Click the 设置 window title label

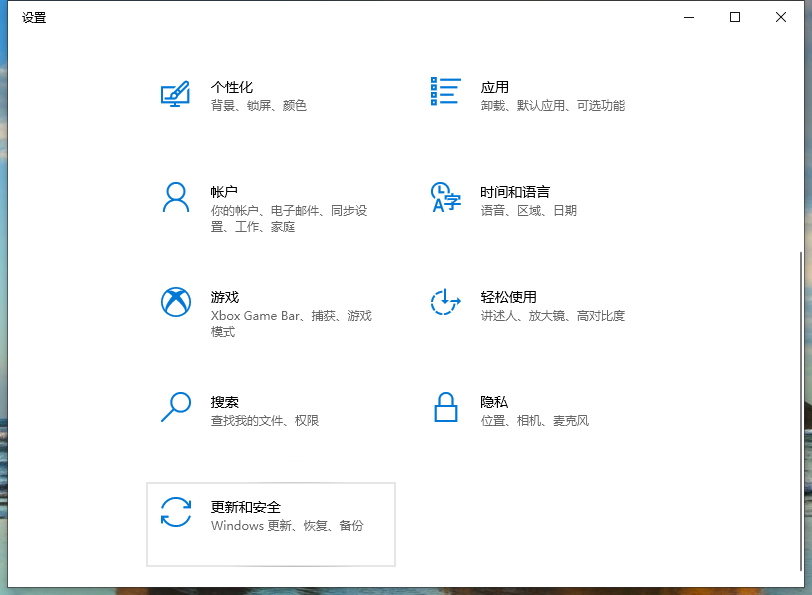pos(34,17)
